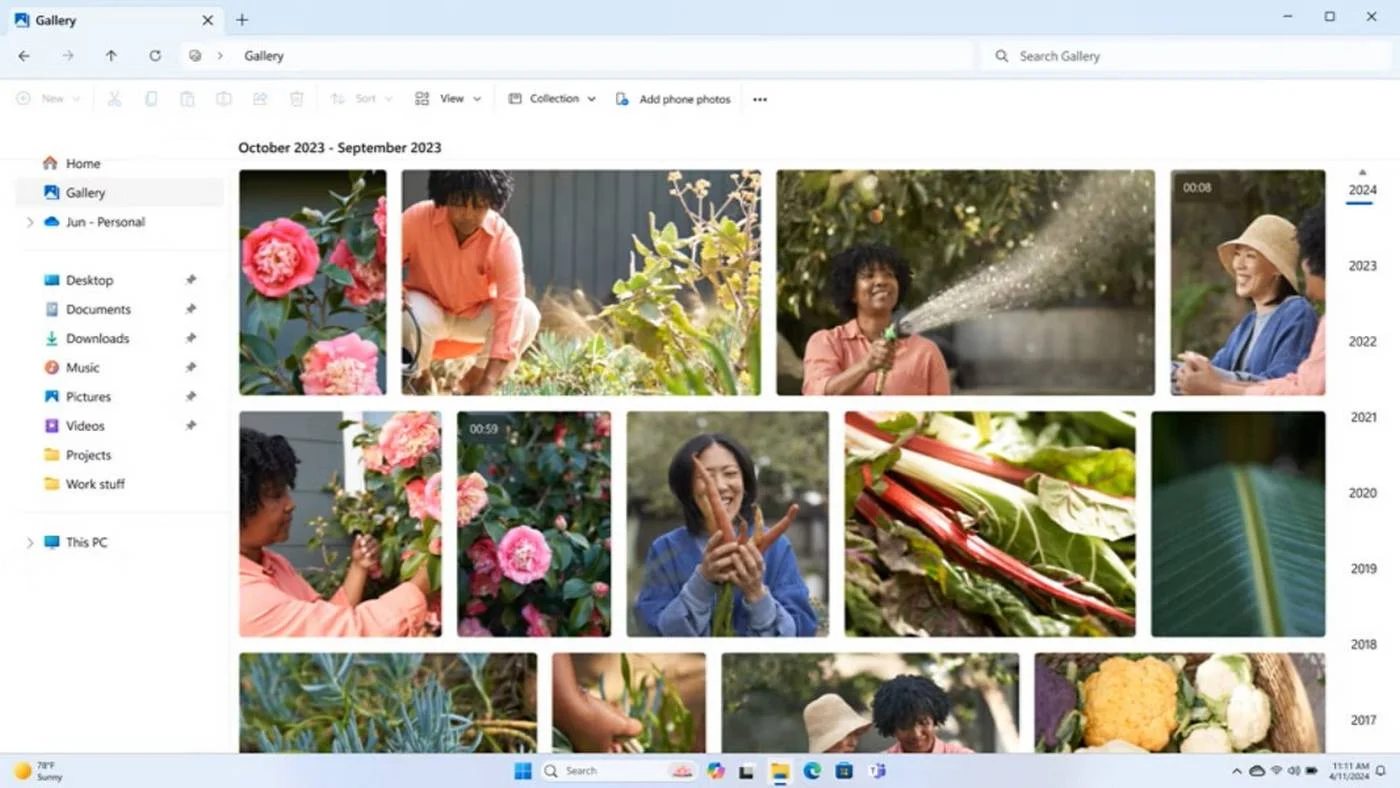Viewport: 1400px width, 788px height.
Task: Open a new tab with plus button
Action: pyautogui.click(x=242, y=20)
